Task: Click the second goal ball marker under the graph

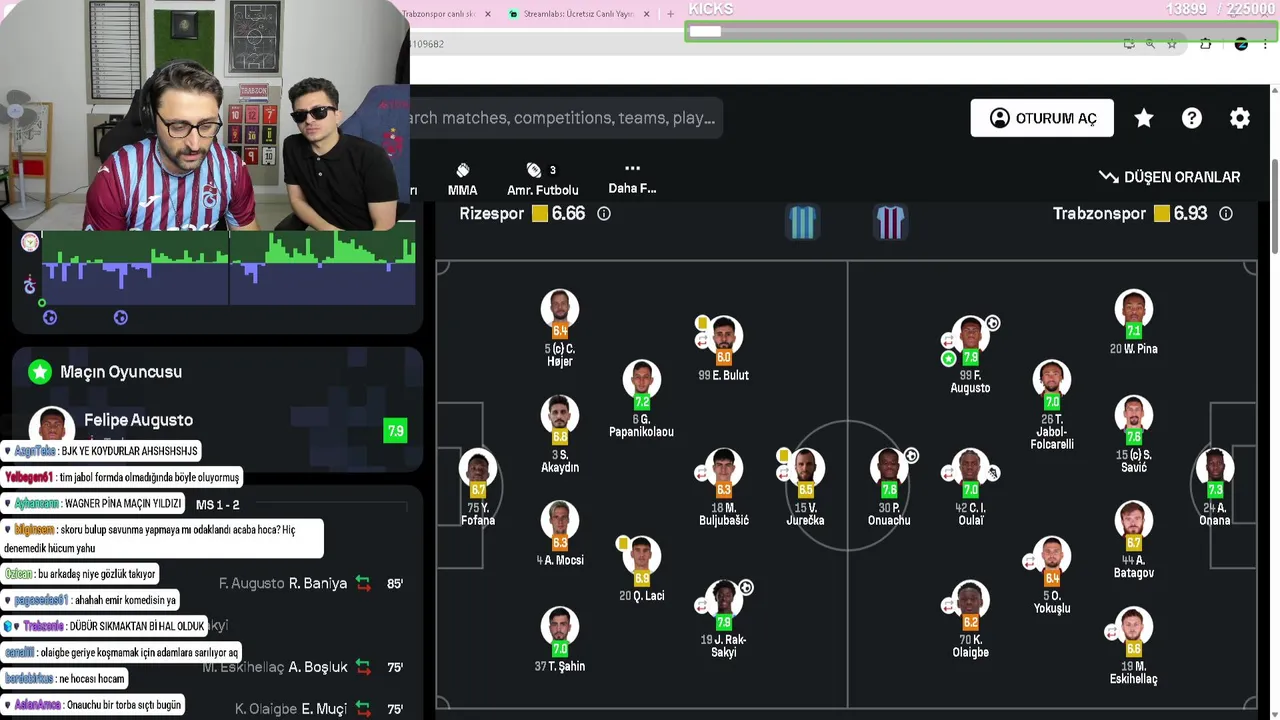Action: point(121,317)
